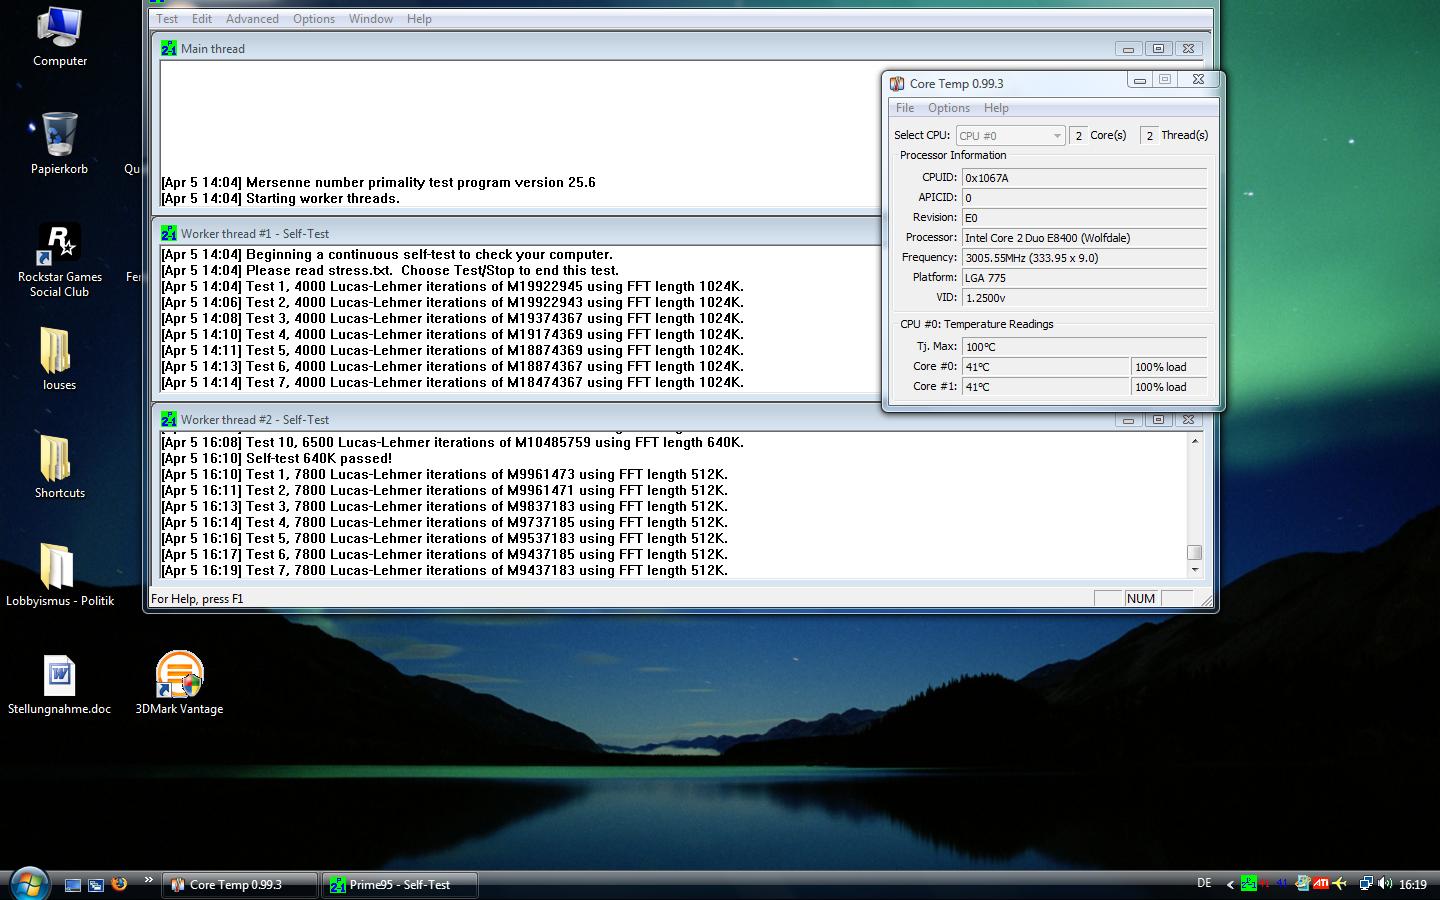Click Tj. Max field 100°C

[1084, 347]
